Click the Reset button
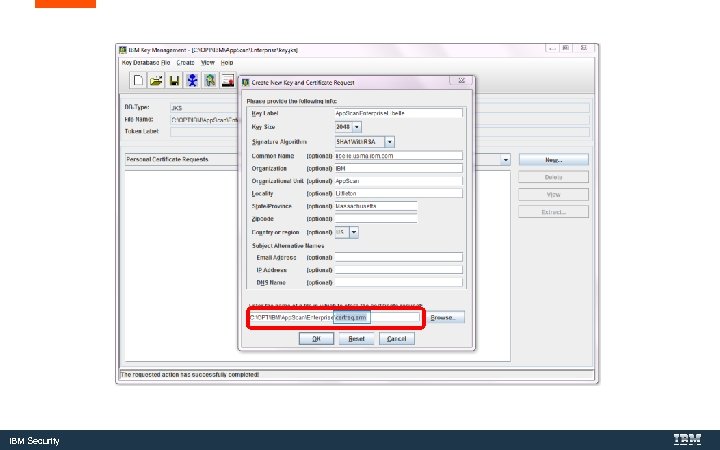 pyautogui.click(x=356, y=338)
